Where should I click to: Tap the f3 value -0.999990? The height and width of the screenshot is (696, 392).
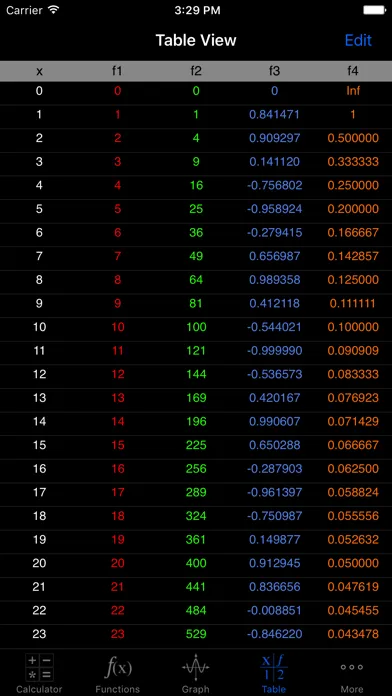[x=274, y=351]
